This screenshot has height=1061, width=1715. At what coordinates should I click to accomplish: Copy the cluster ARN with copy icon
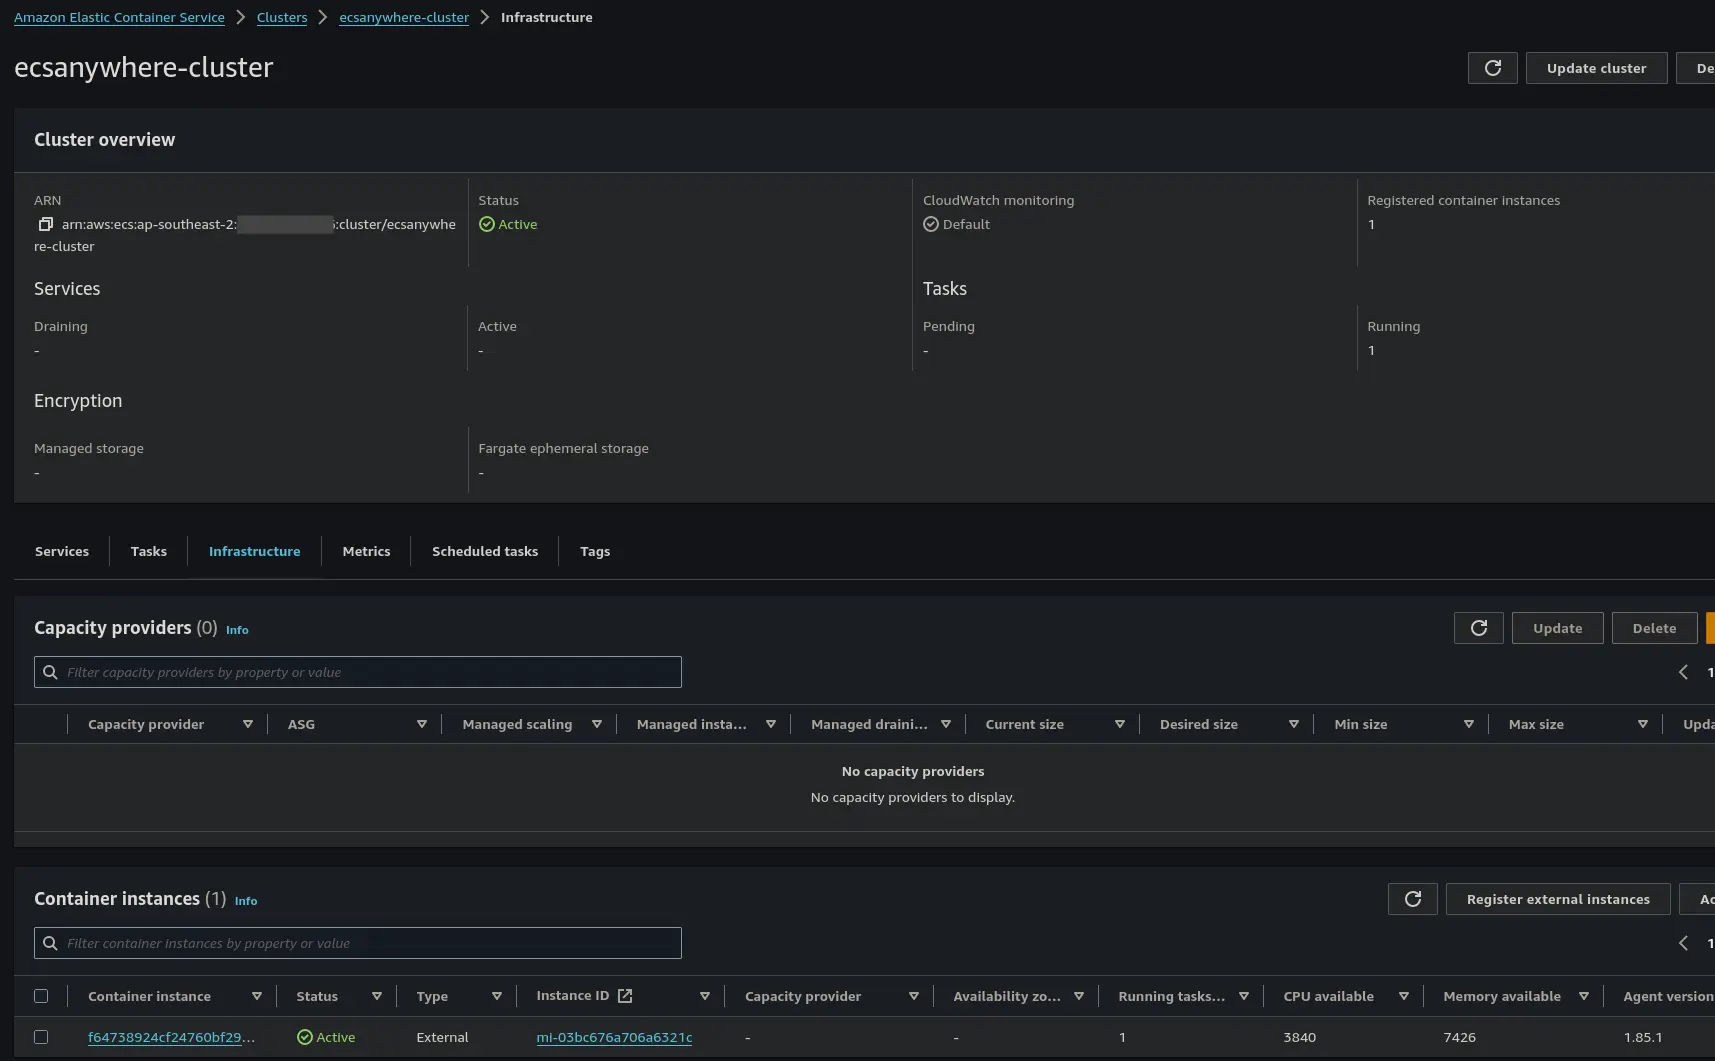coord(45,224)
